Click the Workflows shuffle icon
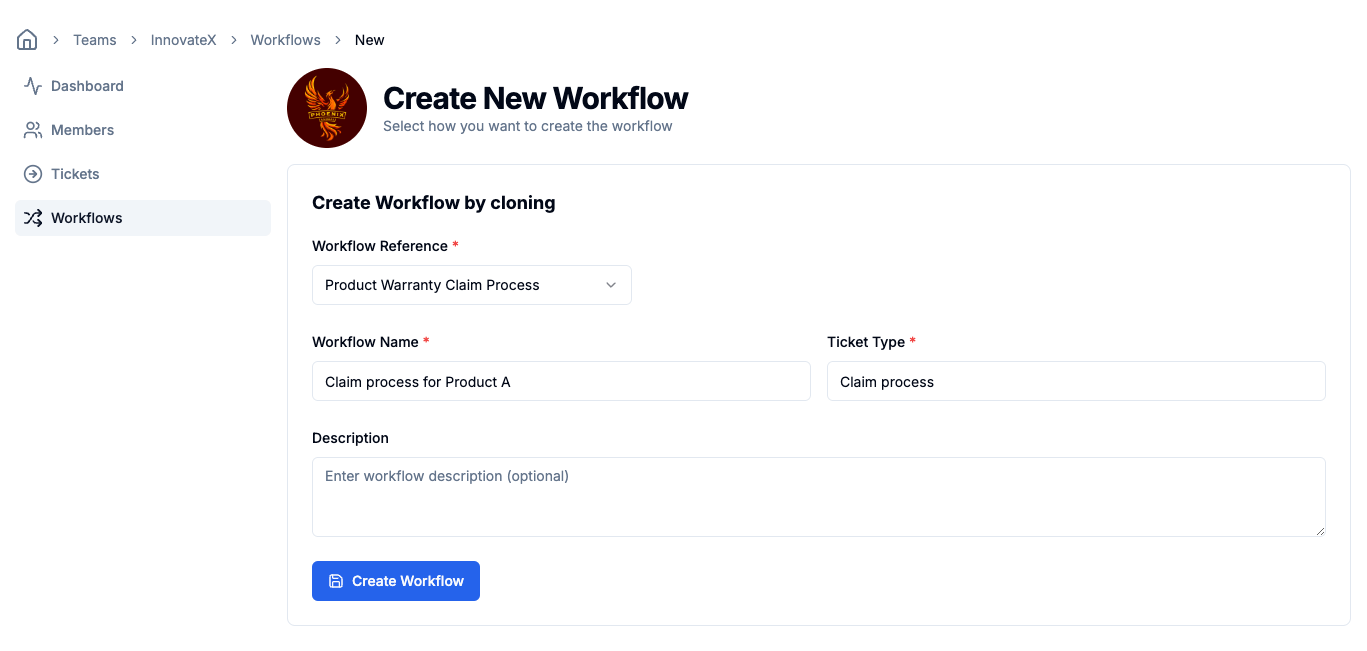This screenshot has height=651, width=1367. point(32,217)
